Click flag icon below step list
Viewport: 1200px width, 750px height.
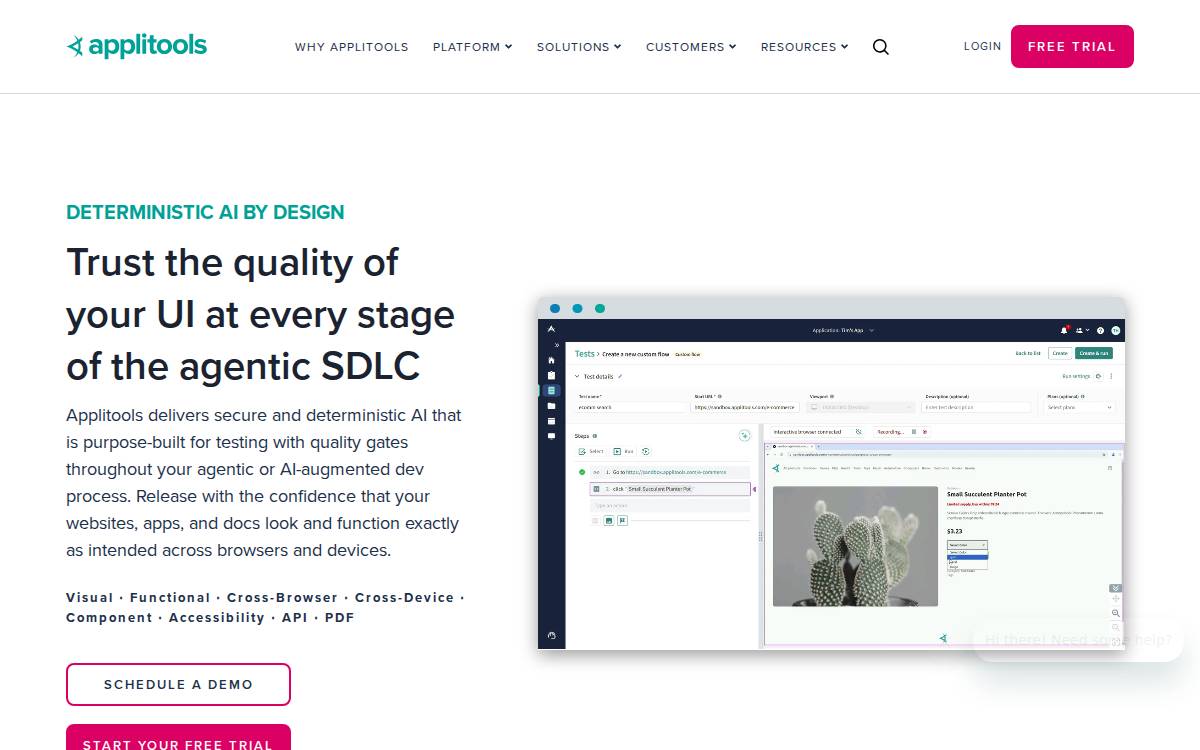[622, 520]
